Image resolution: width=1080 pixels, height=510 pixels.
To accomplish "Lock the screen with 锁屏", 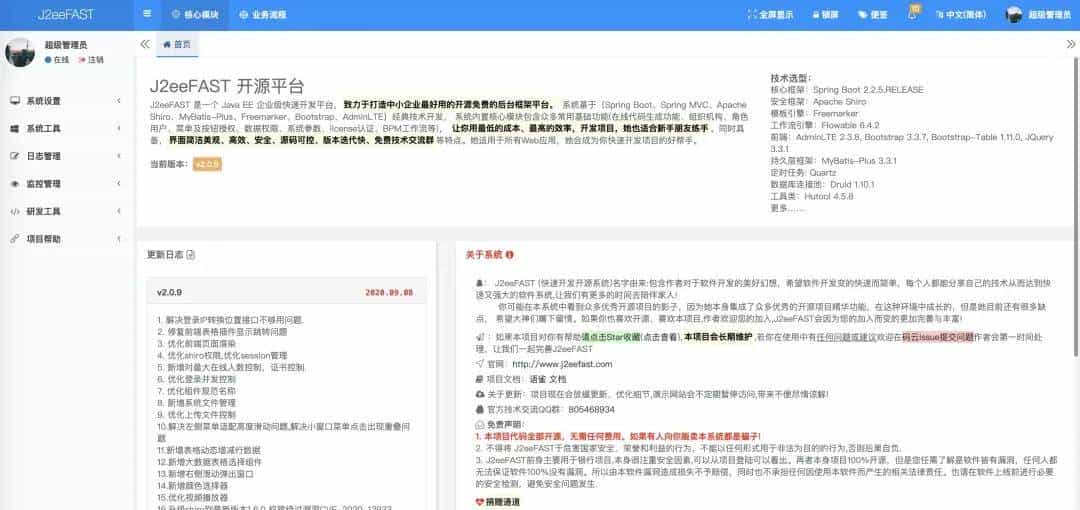I will pos(825,14).
